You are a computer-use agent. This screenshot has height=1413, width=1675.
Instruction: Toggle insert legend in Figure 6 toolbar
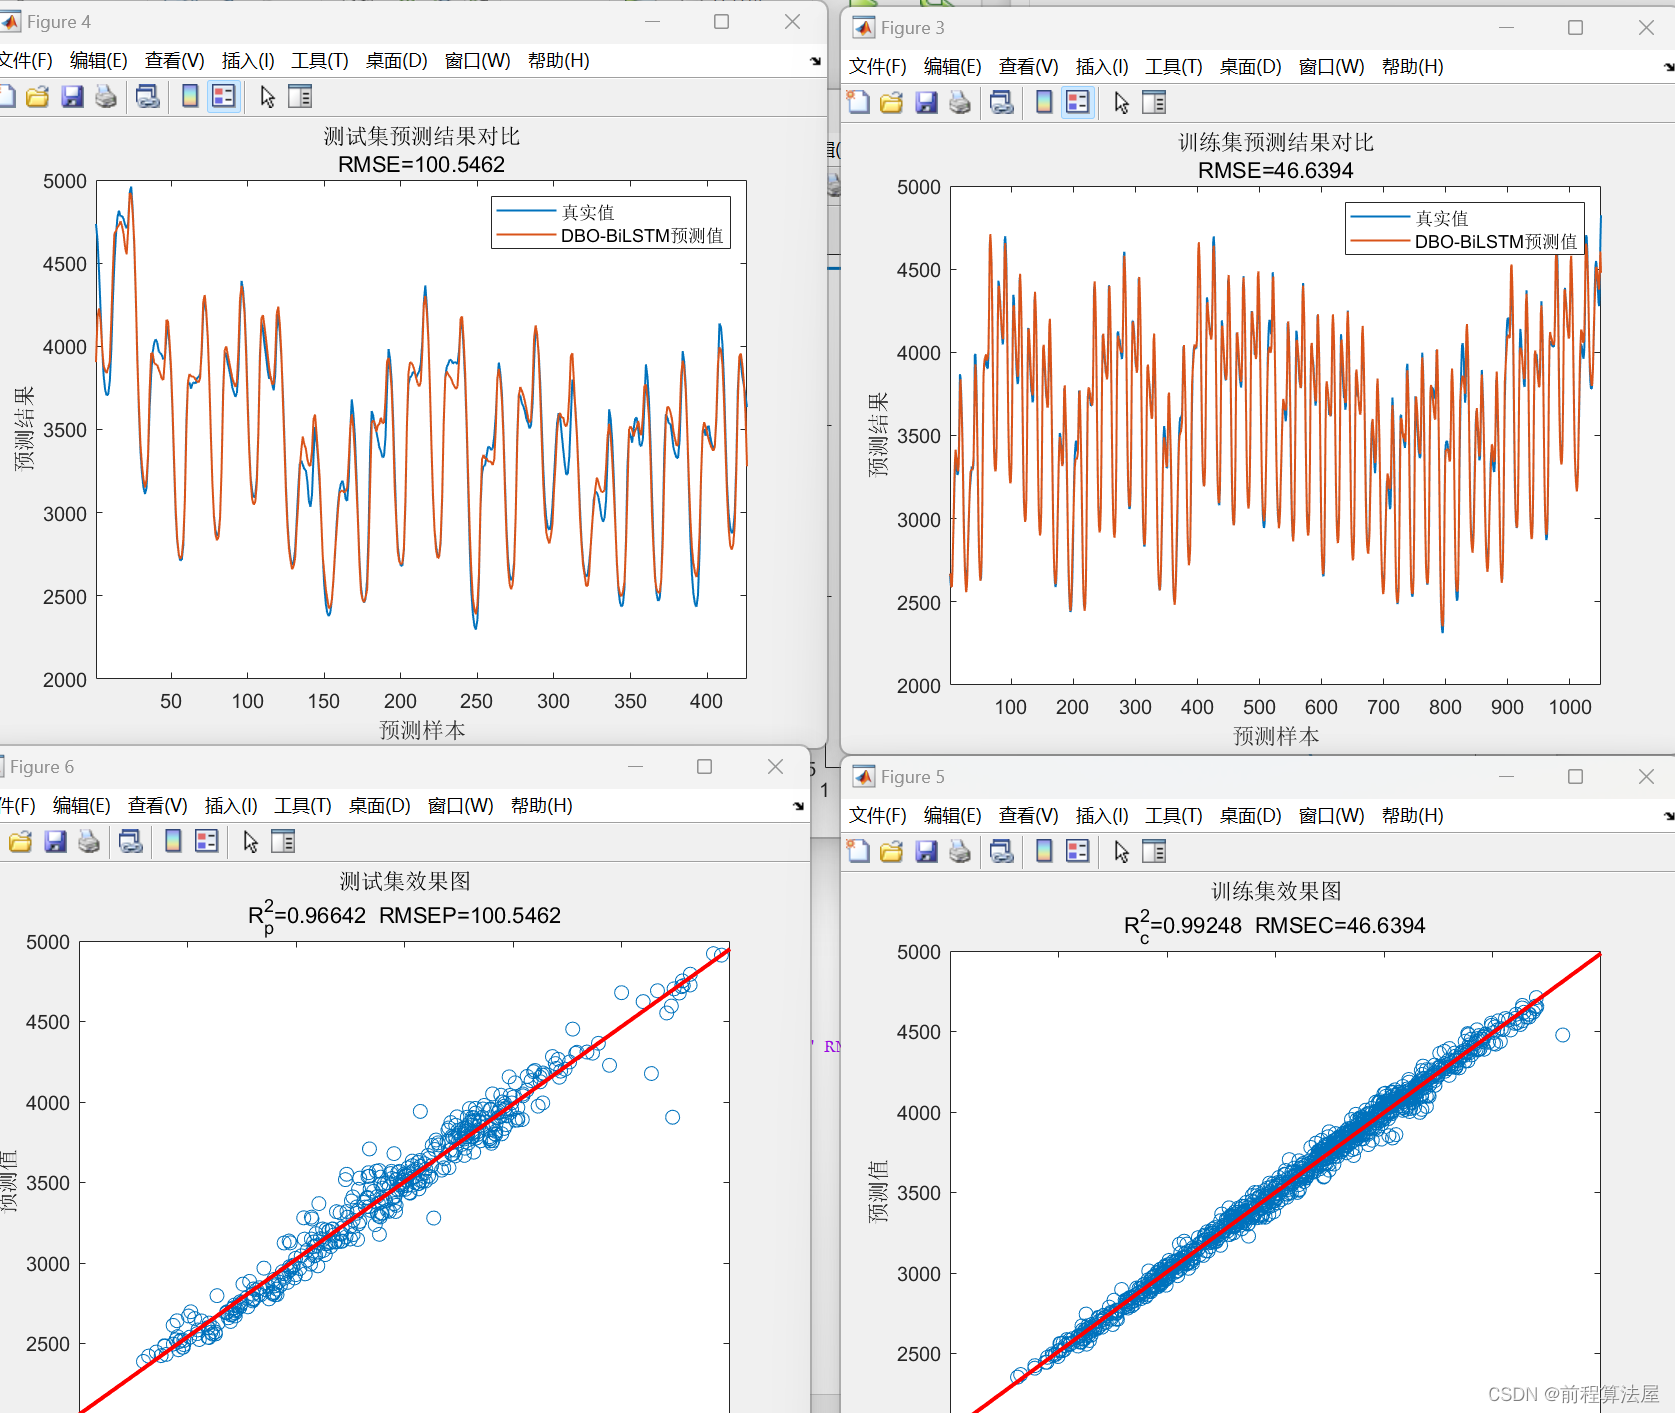tap(207, 842)
